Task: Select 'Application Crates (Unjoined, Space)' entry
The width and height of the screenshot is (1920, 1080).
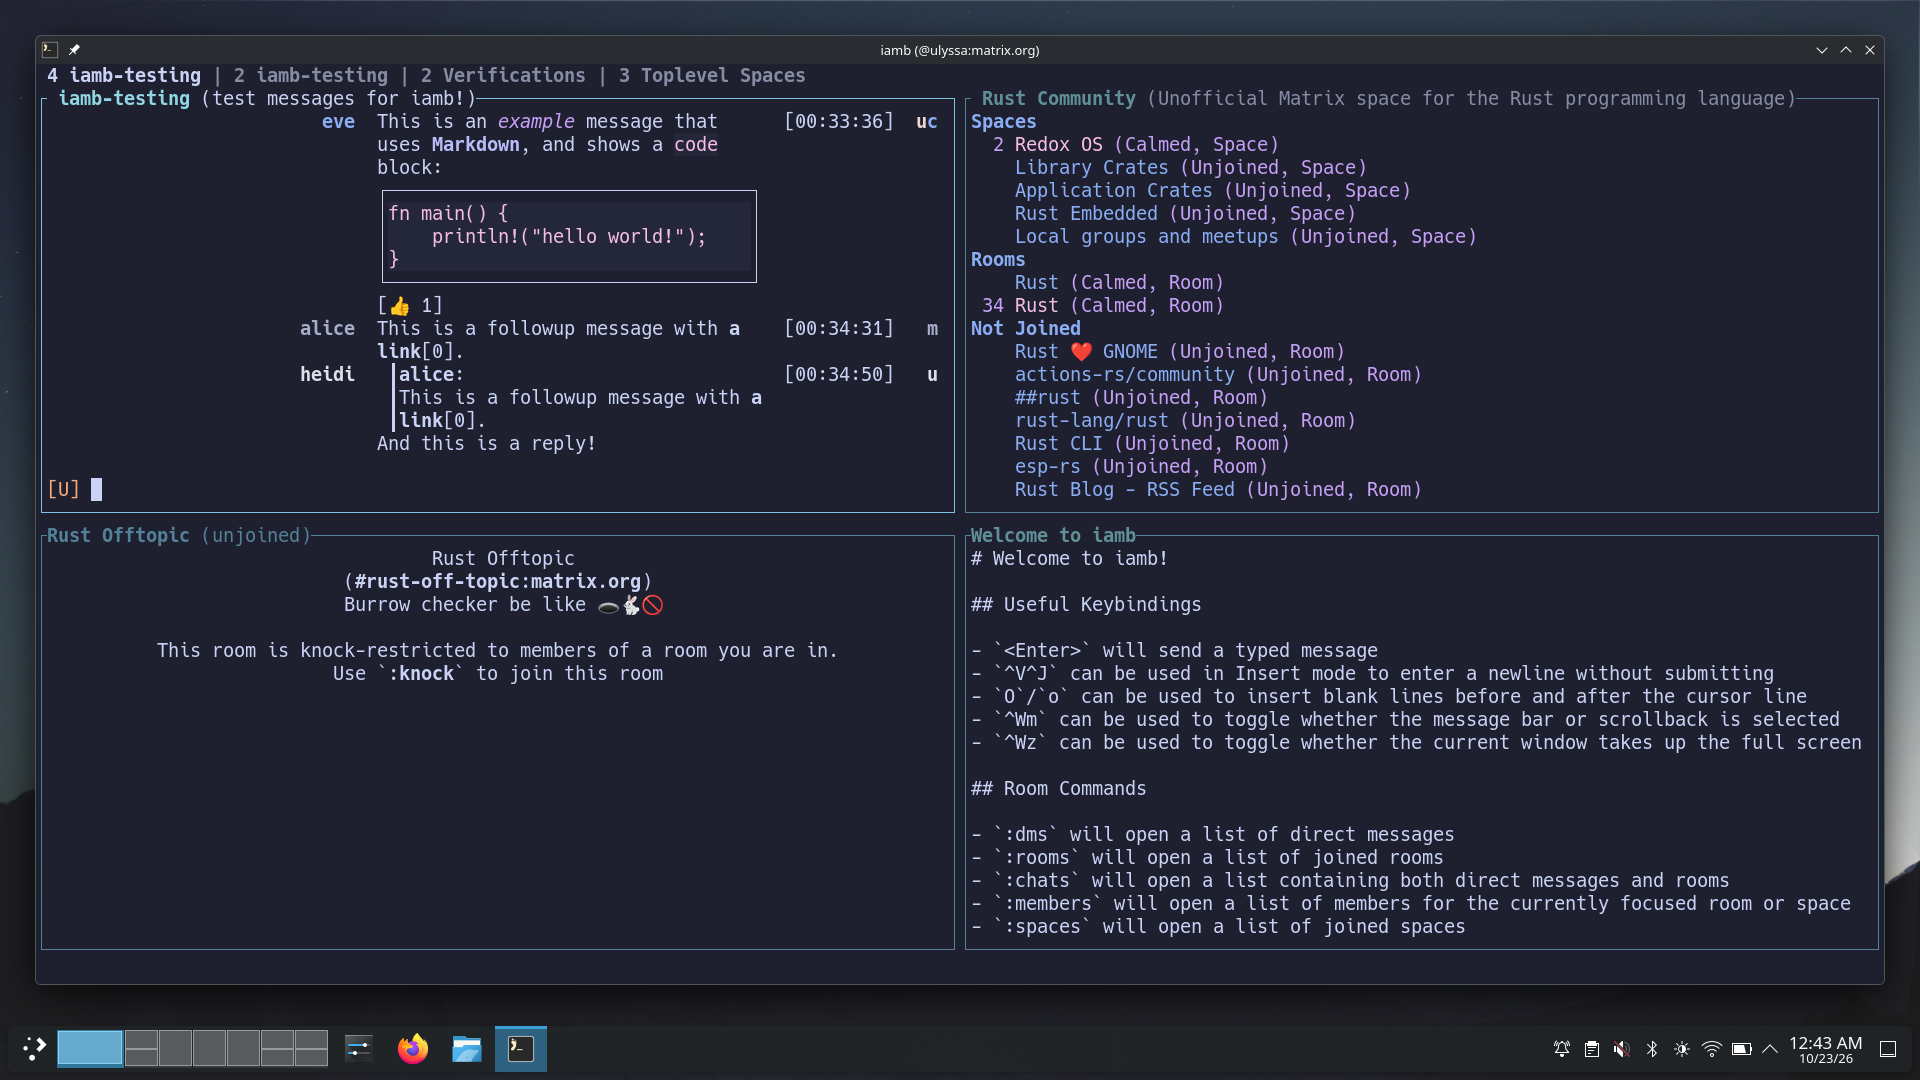Action: (1213, 190)
